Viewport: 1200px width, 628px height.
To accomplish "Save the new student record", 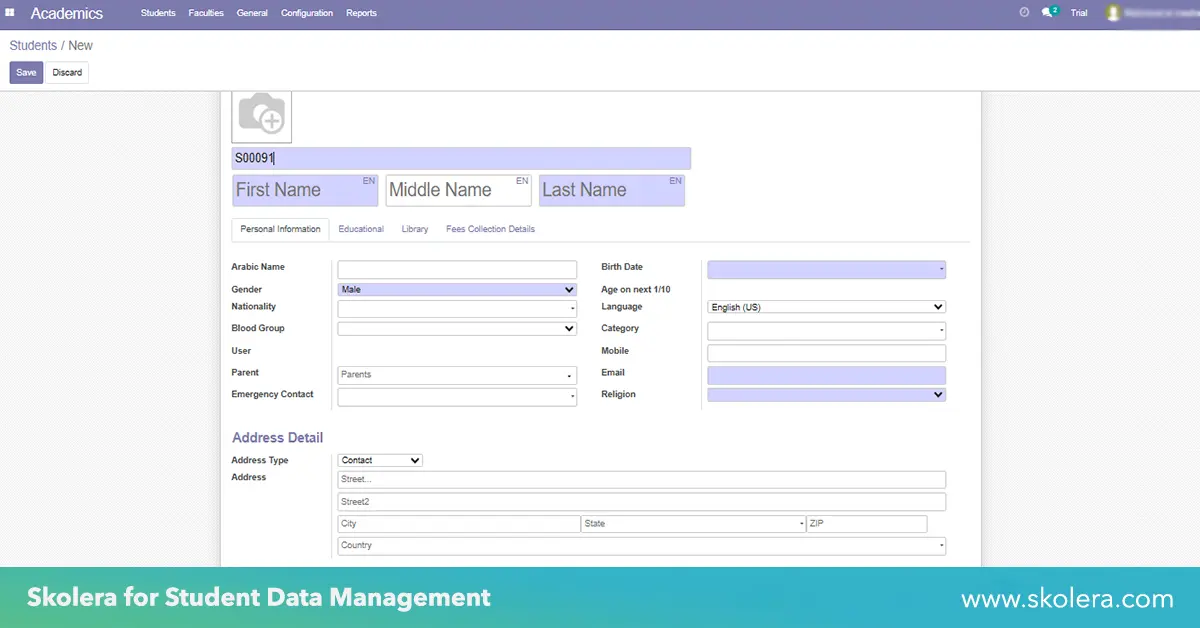I will coord(26,73).
